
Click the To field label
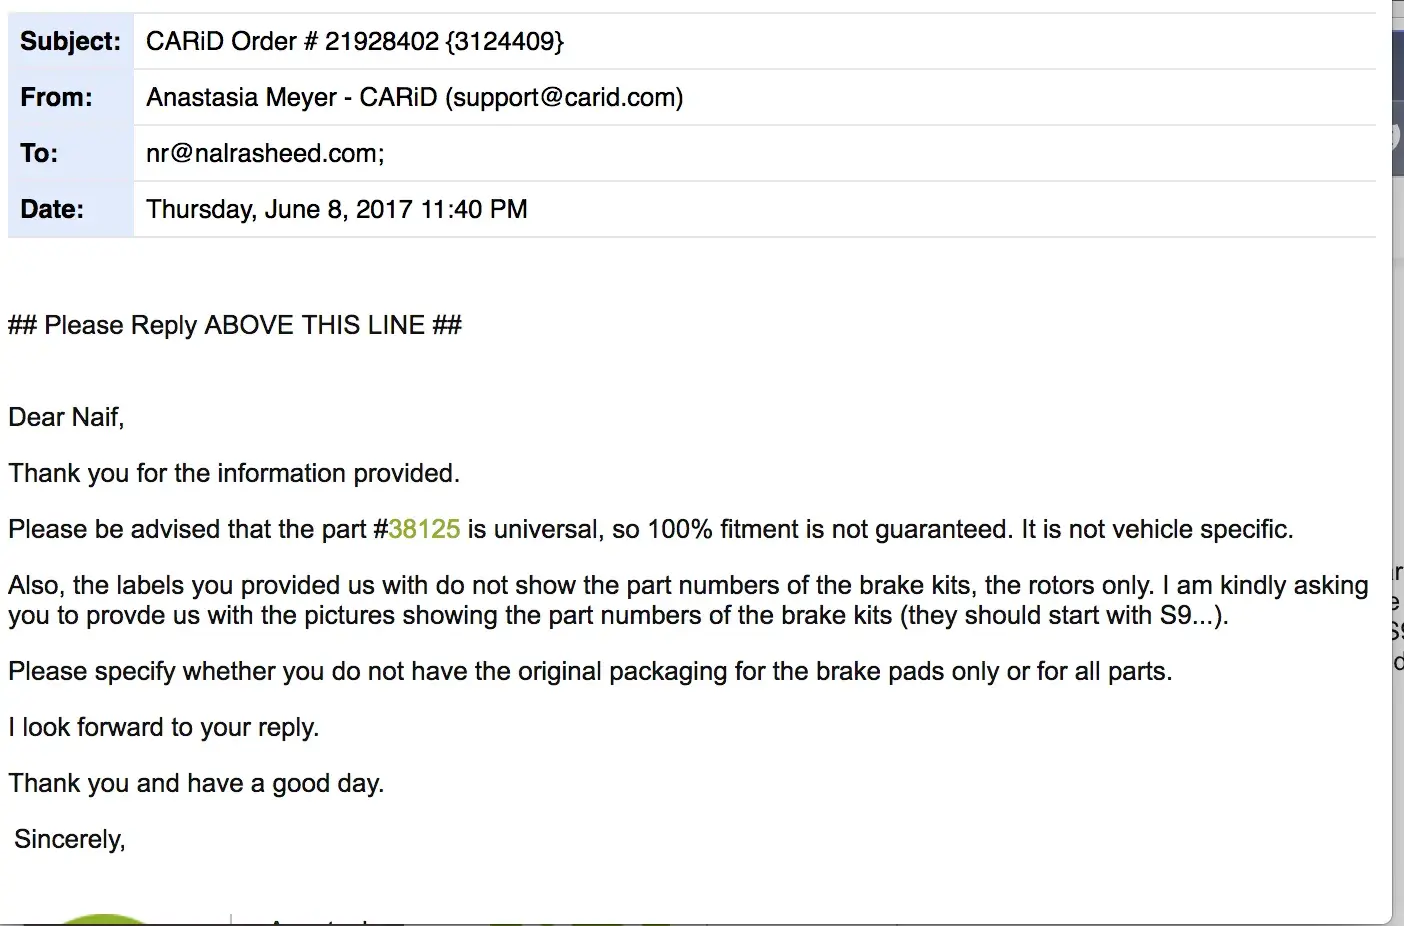pyautogui.click(x=39, y=153)
